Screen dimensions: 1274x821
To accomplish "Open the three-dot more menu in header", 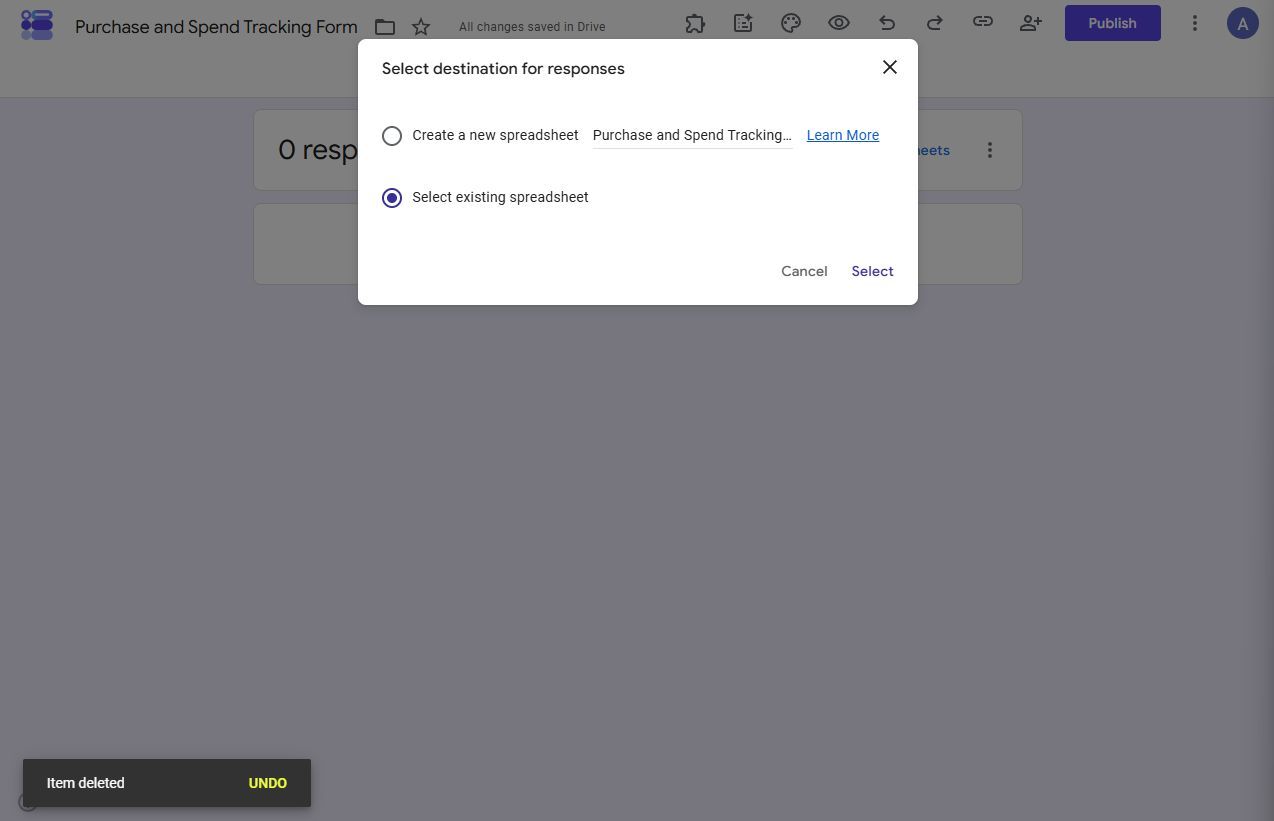I will click(x=1194, y=23).
